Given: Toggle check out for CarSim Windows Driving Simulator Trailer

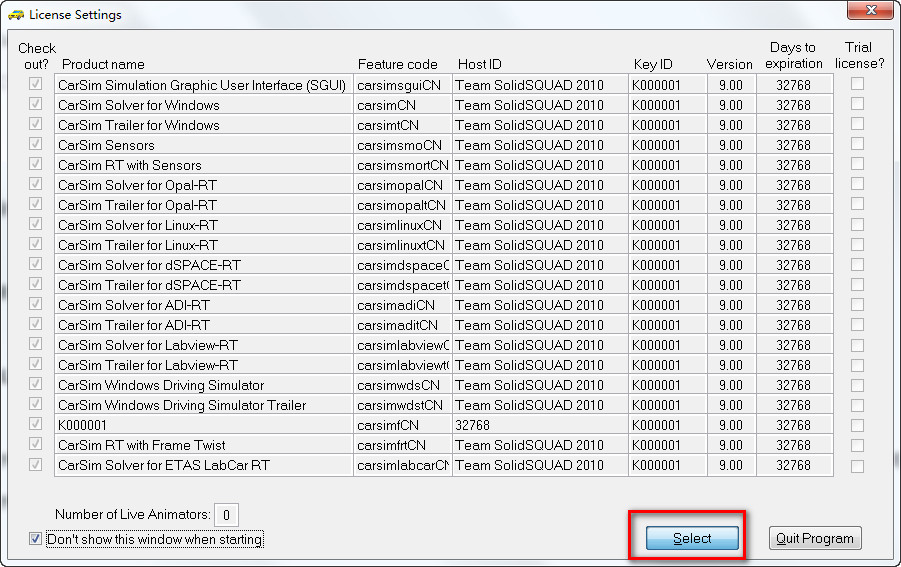Looking at the screenshot, I should point(36,404).
